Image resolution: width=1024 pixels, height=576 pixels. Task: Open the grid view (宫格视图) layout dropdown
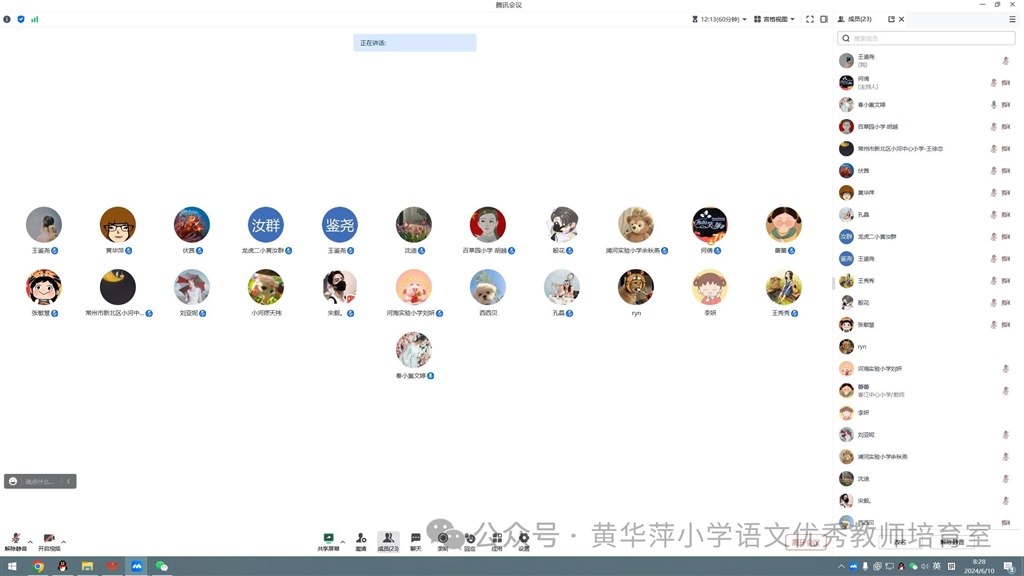(775, 20)
